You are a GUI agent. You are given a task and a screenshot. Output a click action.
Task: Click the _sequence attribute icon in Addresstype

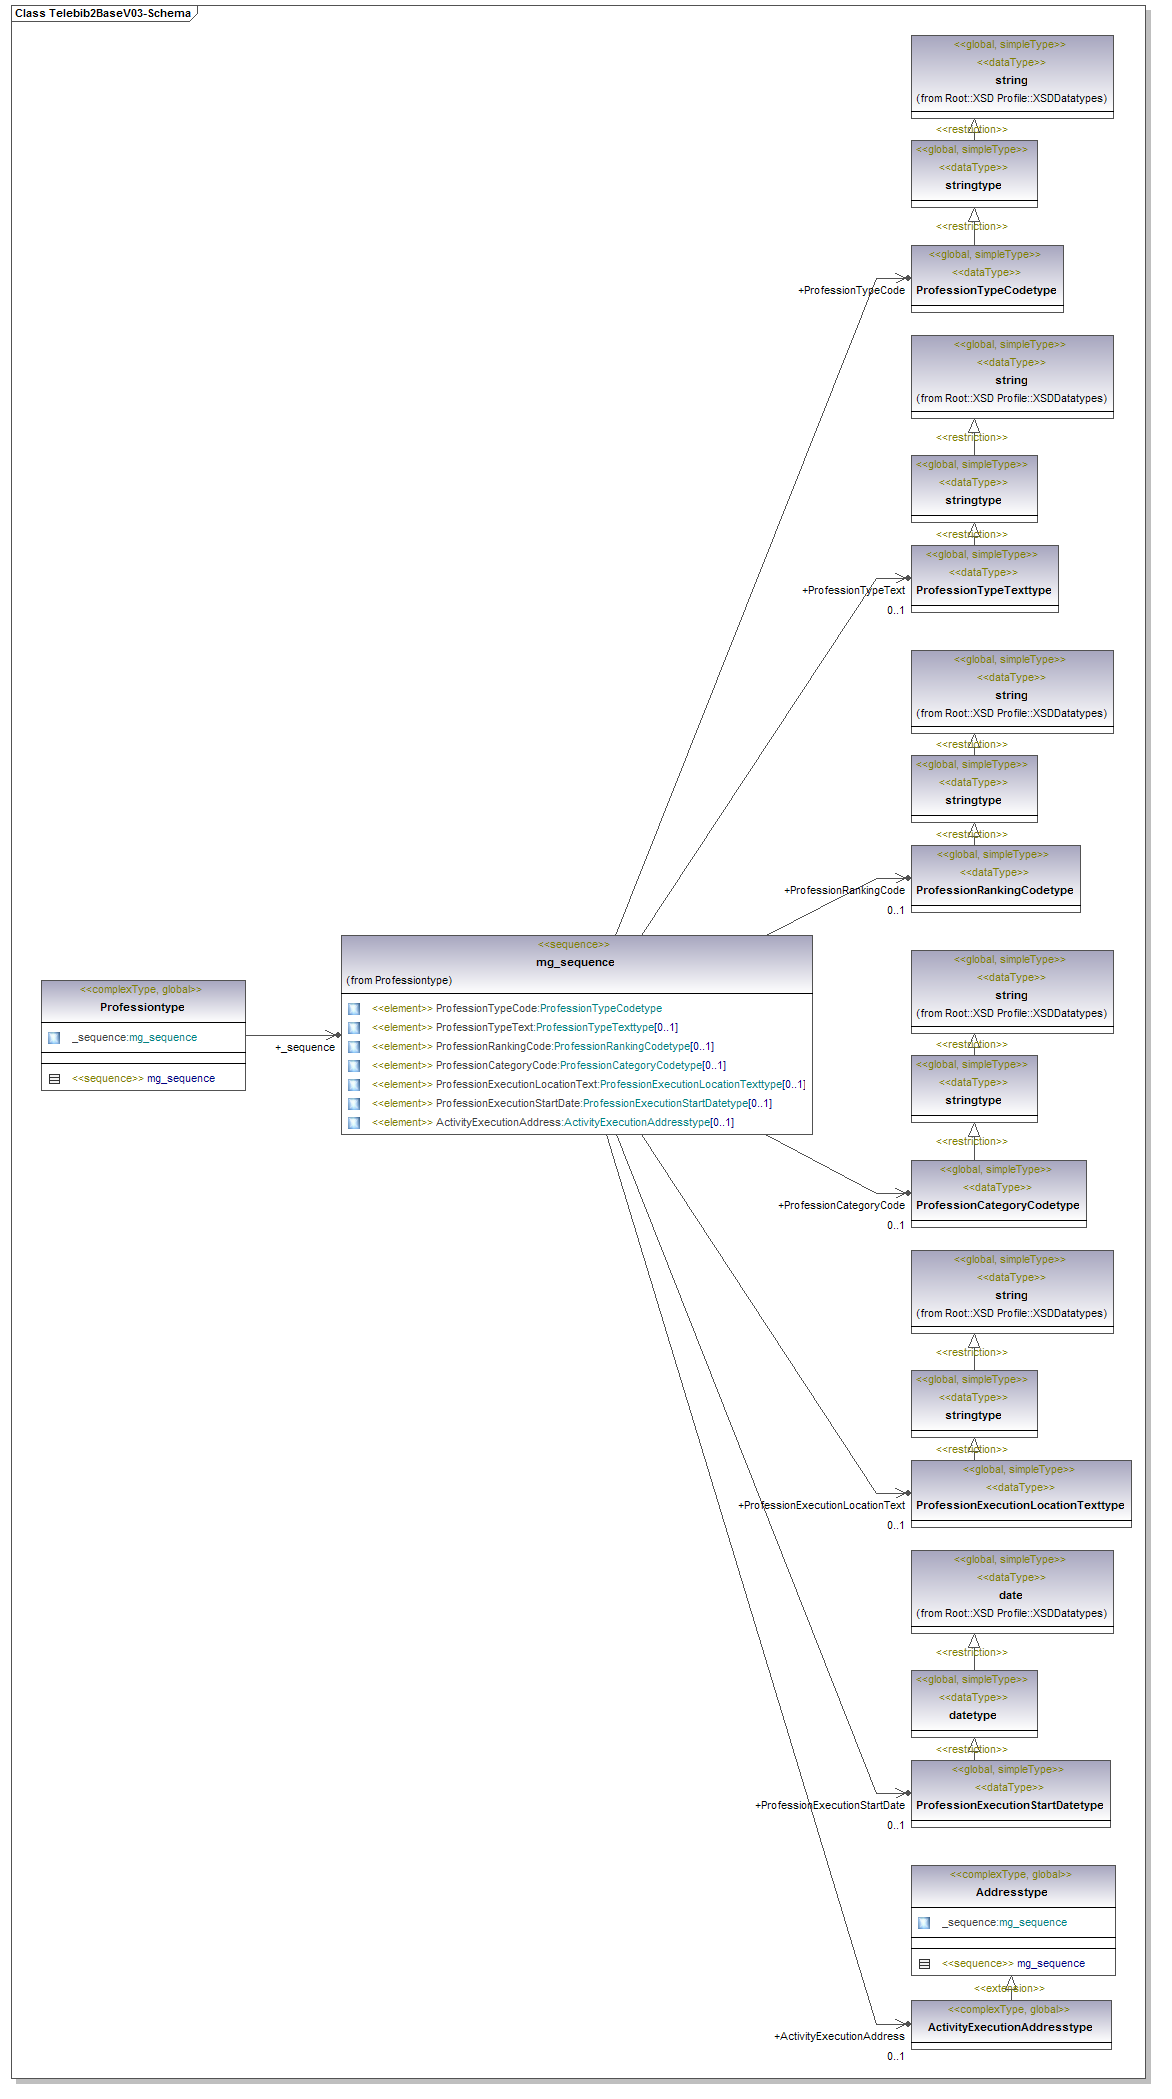(x=924, y=1923)
